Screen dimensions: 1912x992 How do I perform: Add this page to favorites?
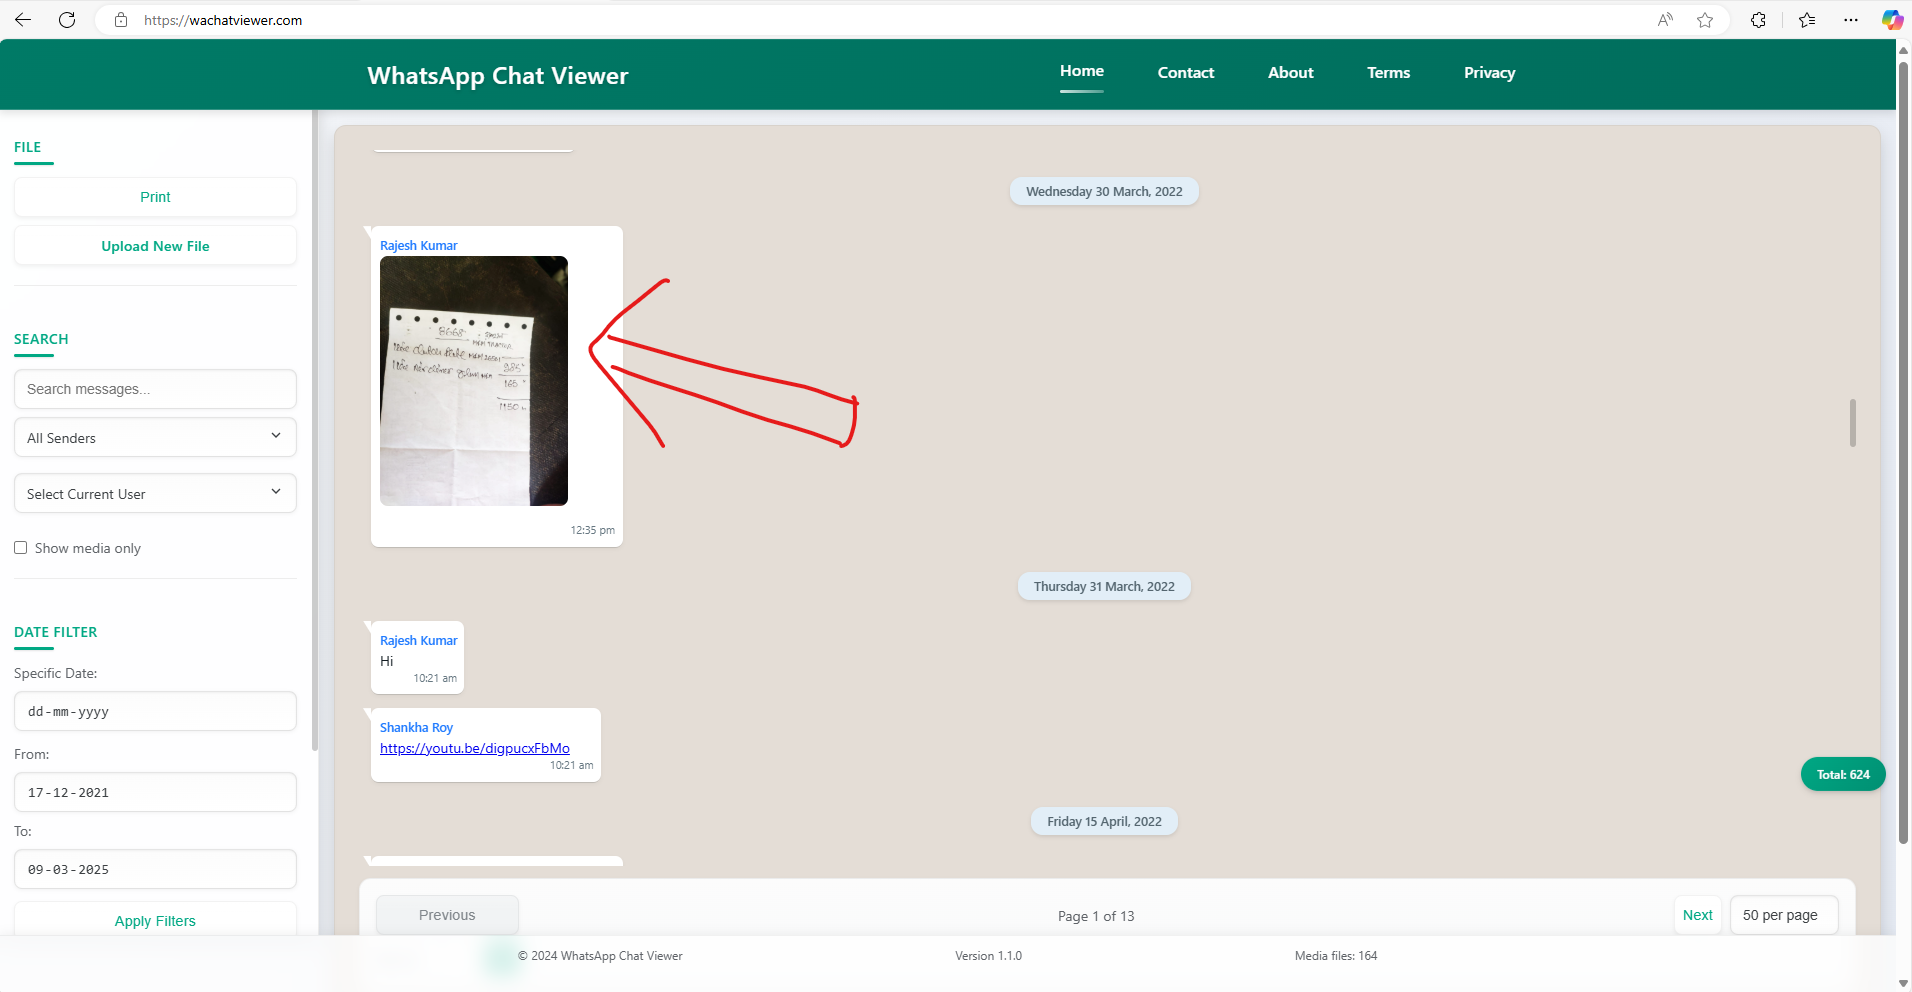coord(1705,19)
